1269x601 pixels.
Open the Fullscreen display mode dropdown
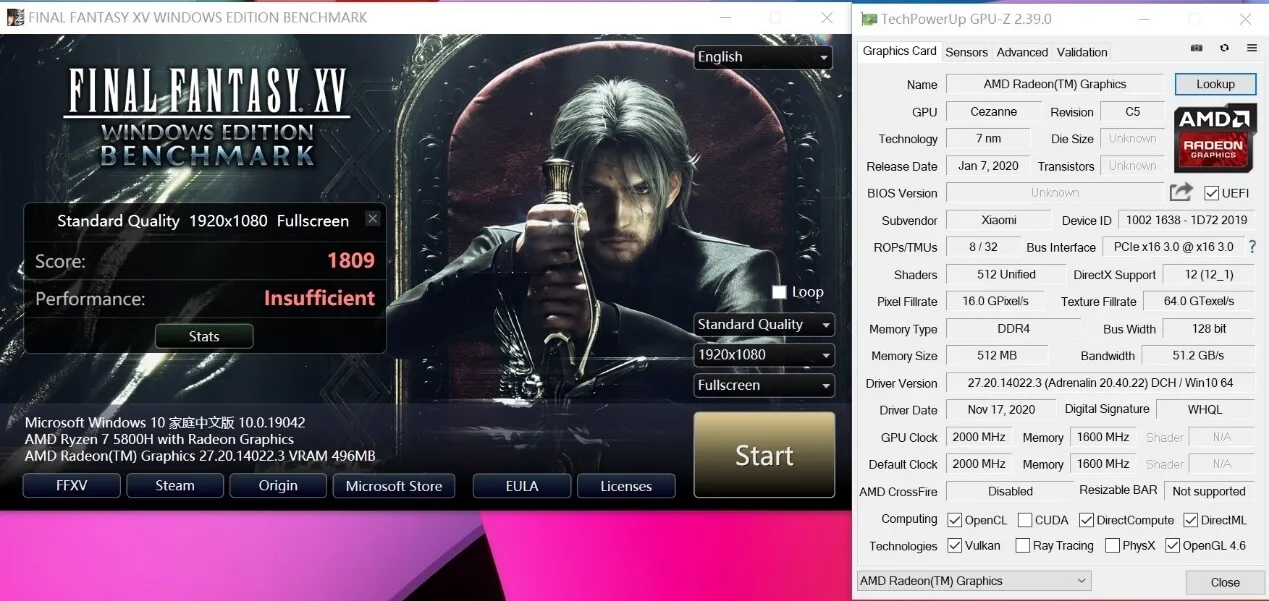click(764, 385)
